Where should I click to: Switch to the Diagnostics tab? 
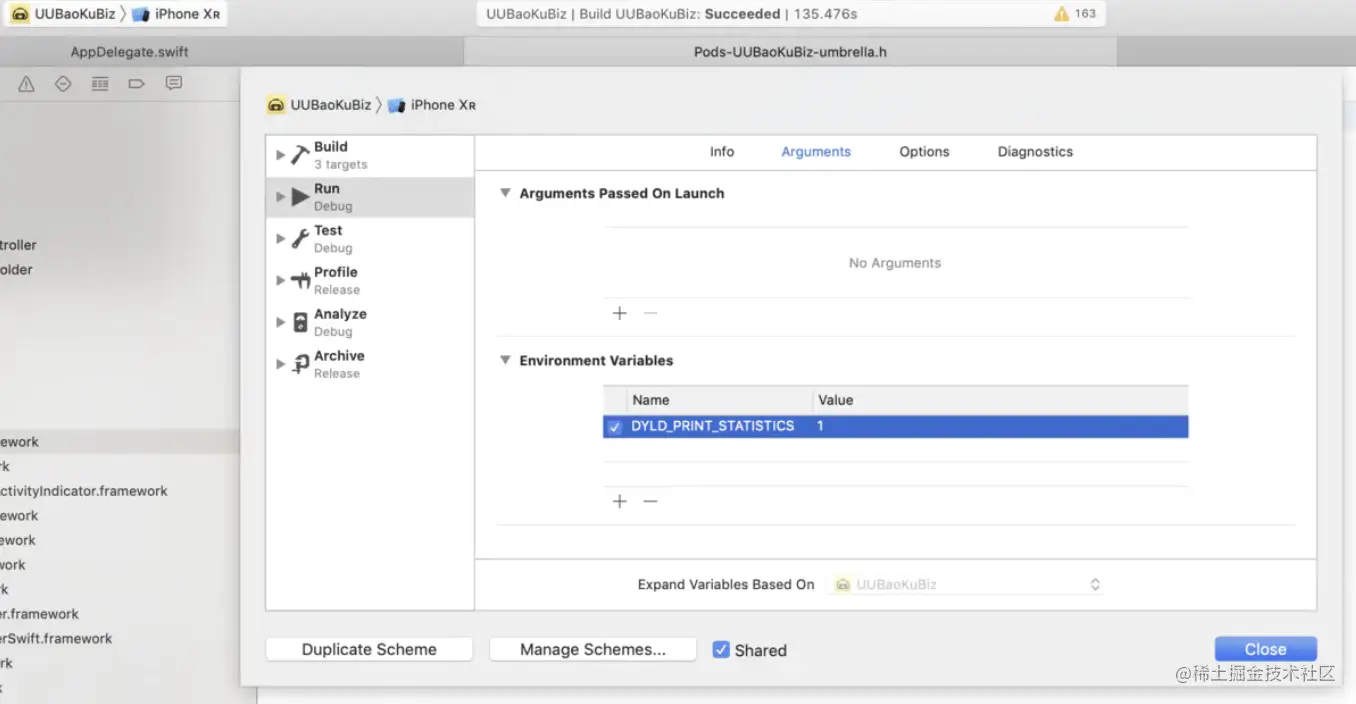pos(1035,152)
